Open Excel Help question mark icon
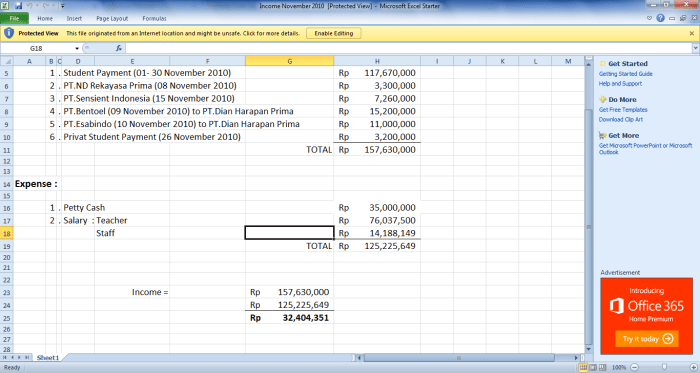Image resolution: width=700 pixels, height=373 pixels. click(x=660, y=18)
